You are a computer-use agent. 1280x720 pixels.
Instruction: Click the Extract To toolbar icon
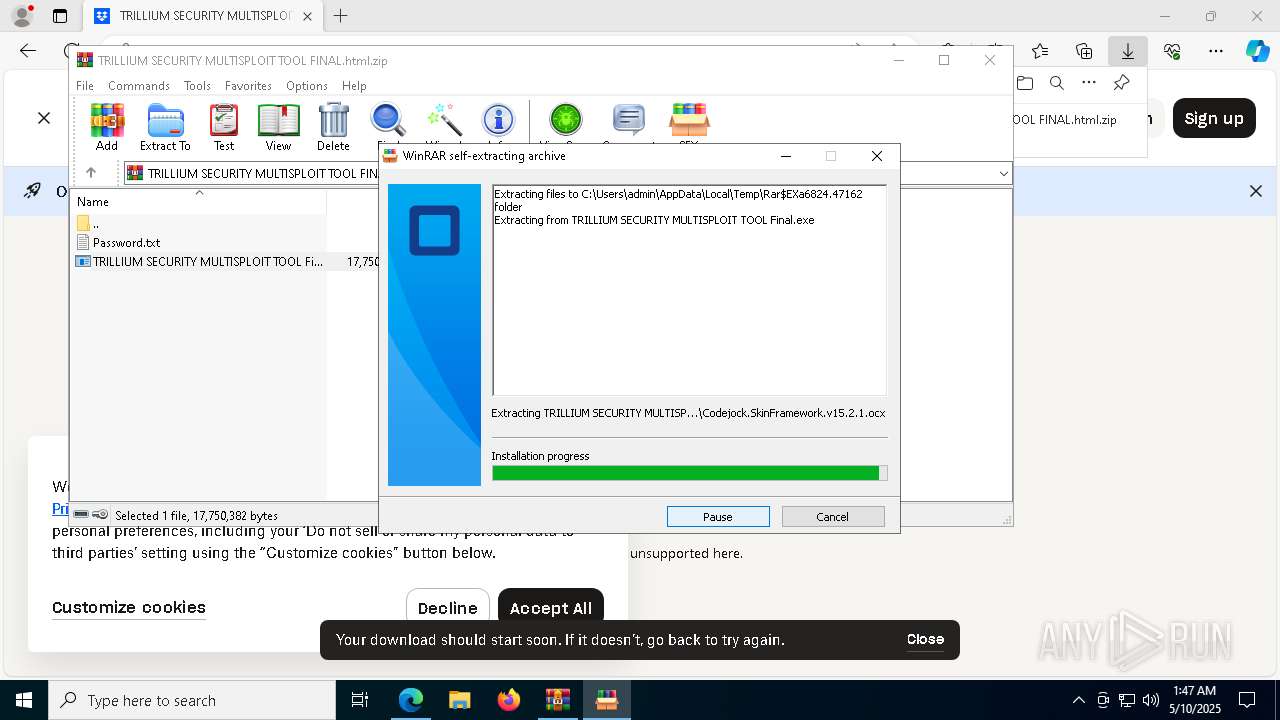[165, 127]
